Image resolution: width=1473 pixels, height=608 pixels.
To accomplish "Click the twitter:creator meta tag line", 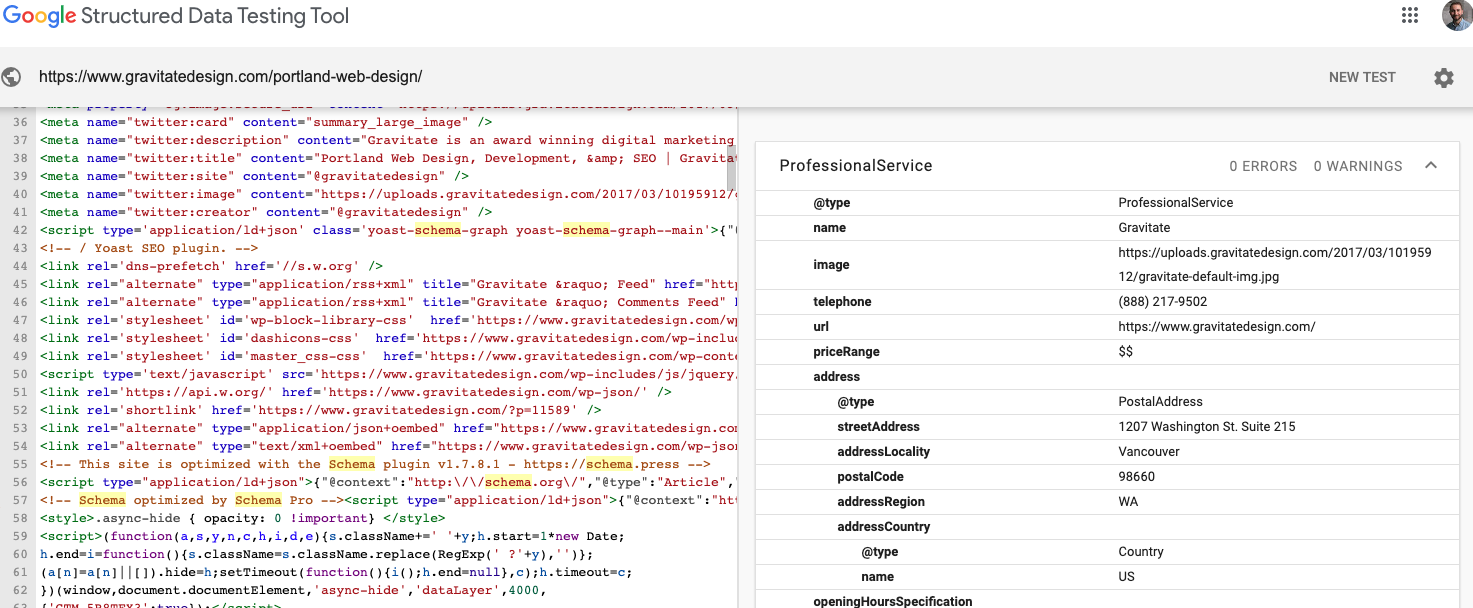I will (266, 213).
